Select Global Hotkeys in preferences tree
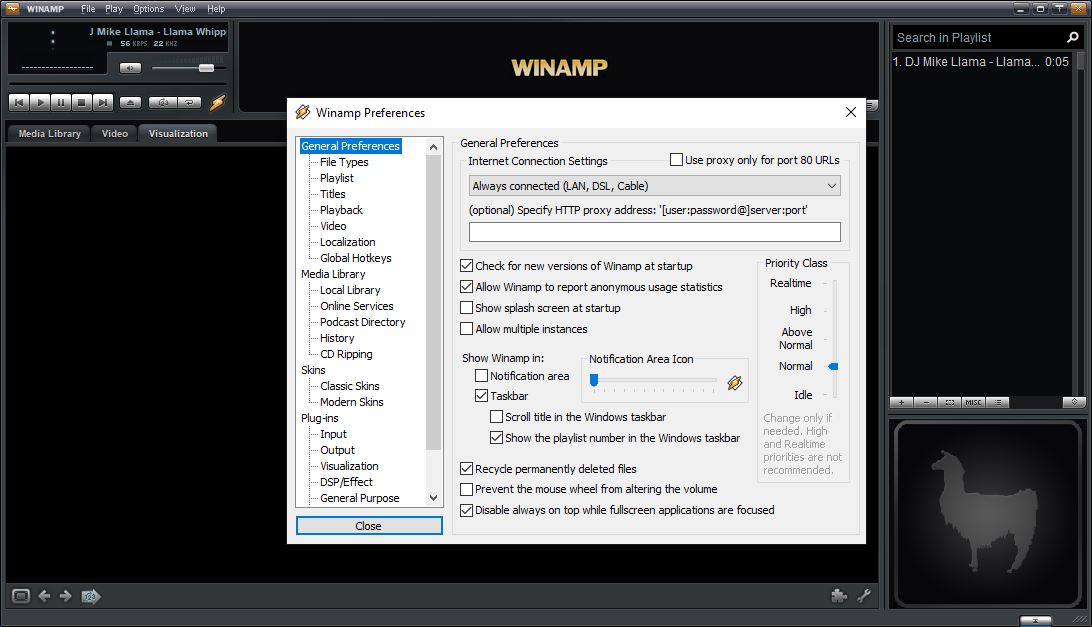The width and height of the screenshot is (1092, 627). click(x=355, y=258)
